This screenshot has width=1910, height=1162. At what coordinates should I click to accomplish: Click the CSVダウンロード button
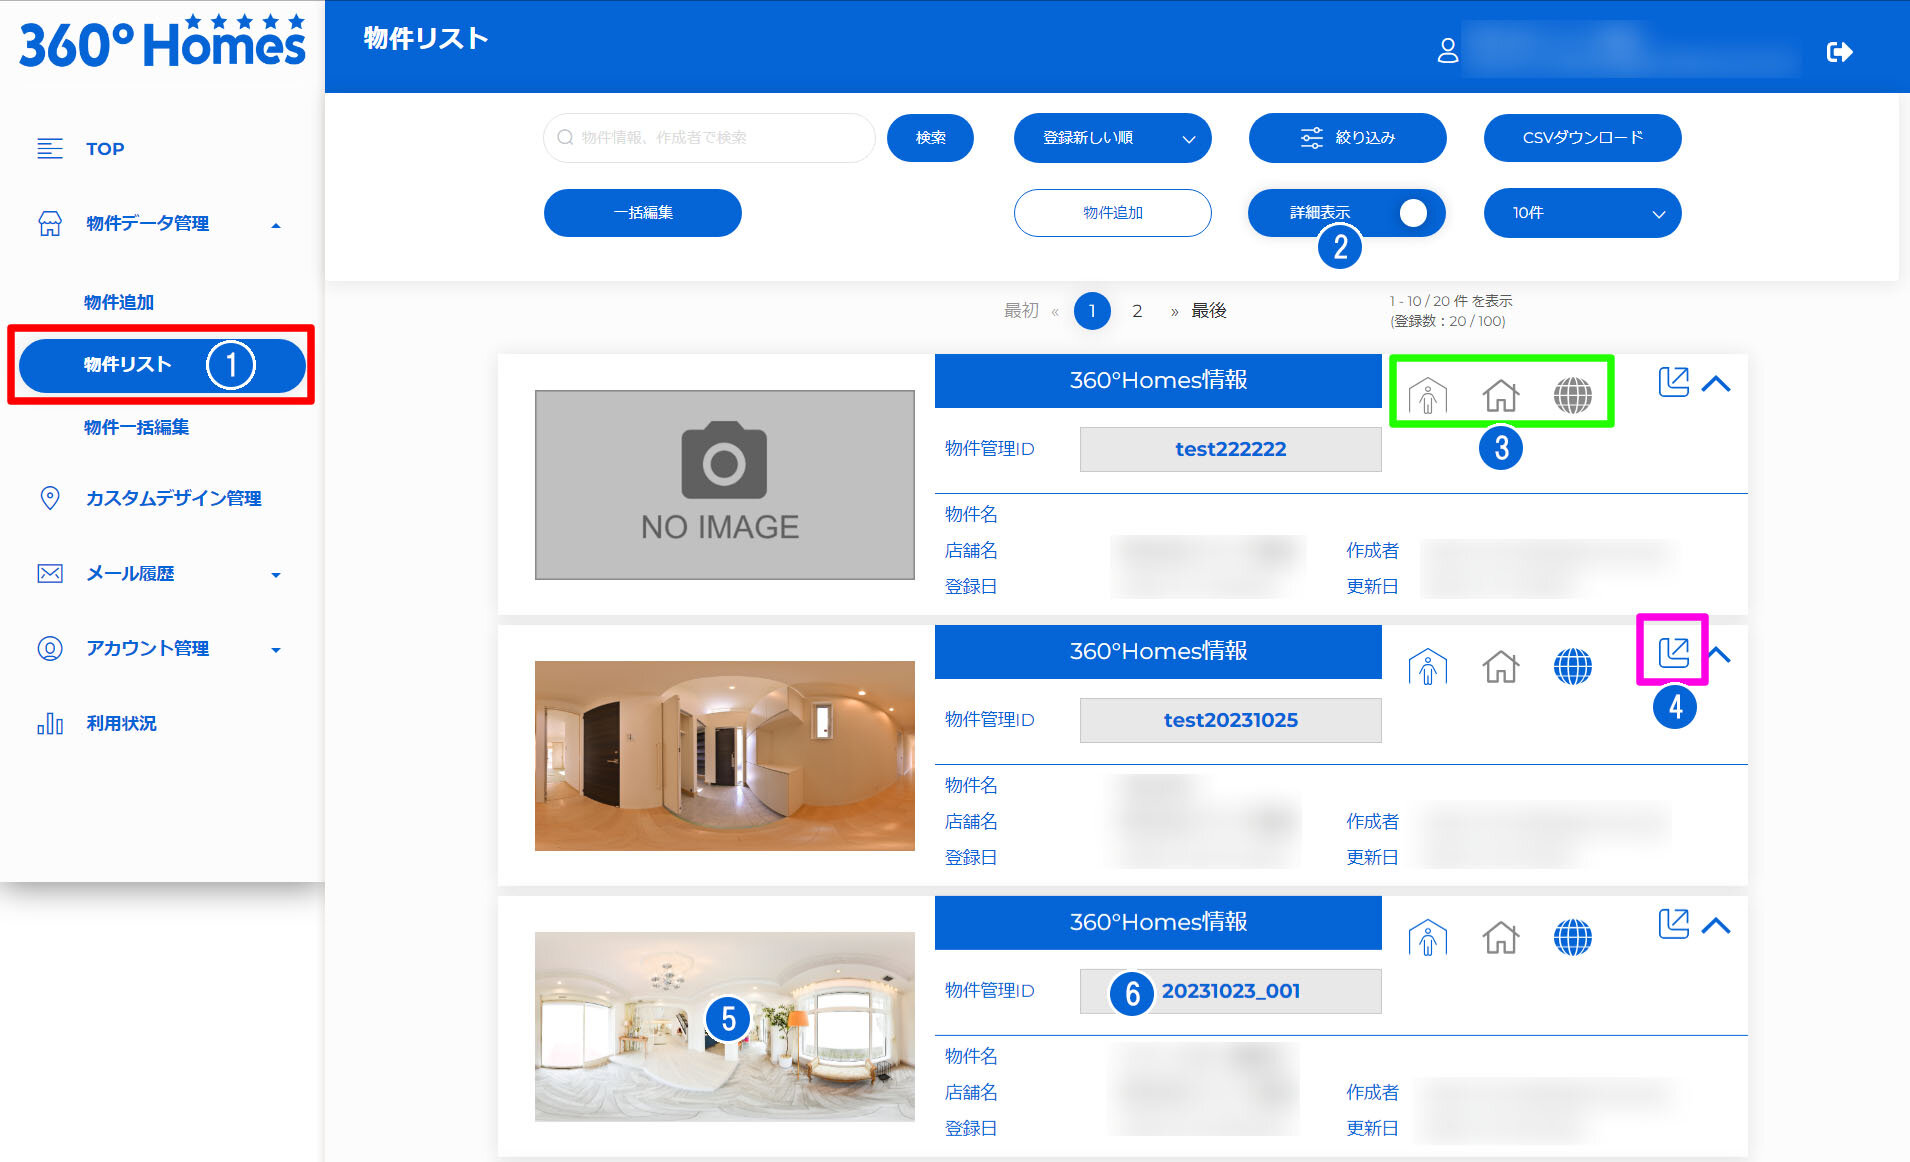tap(1582, 138)
